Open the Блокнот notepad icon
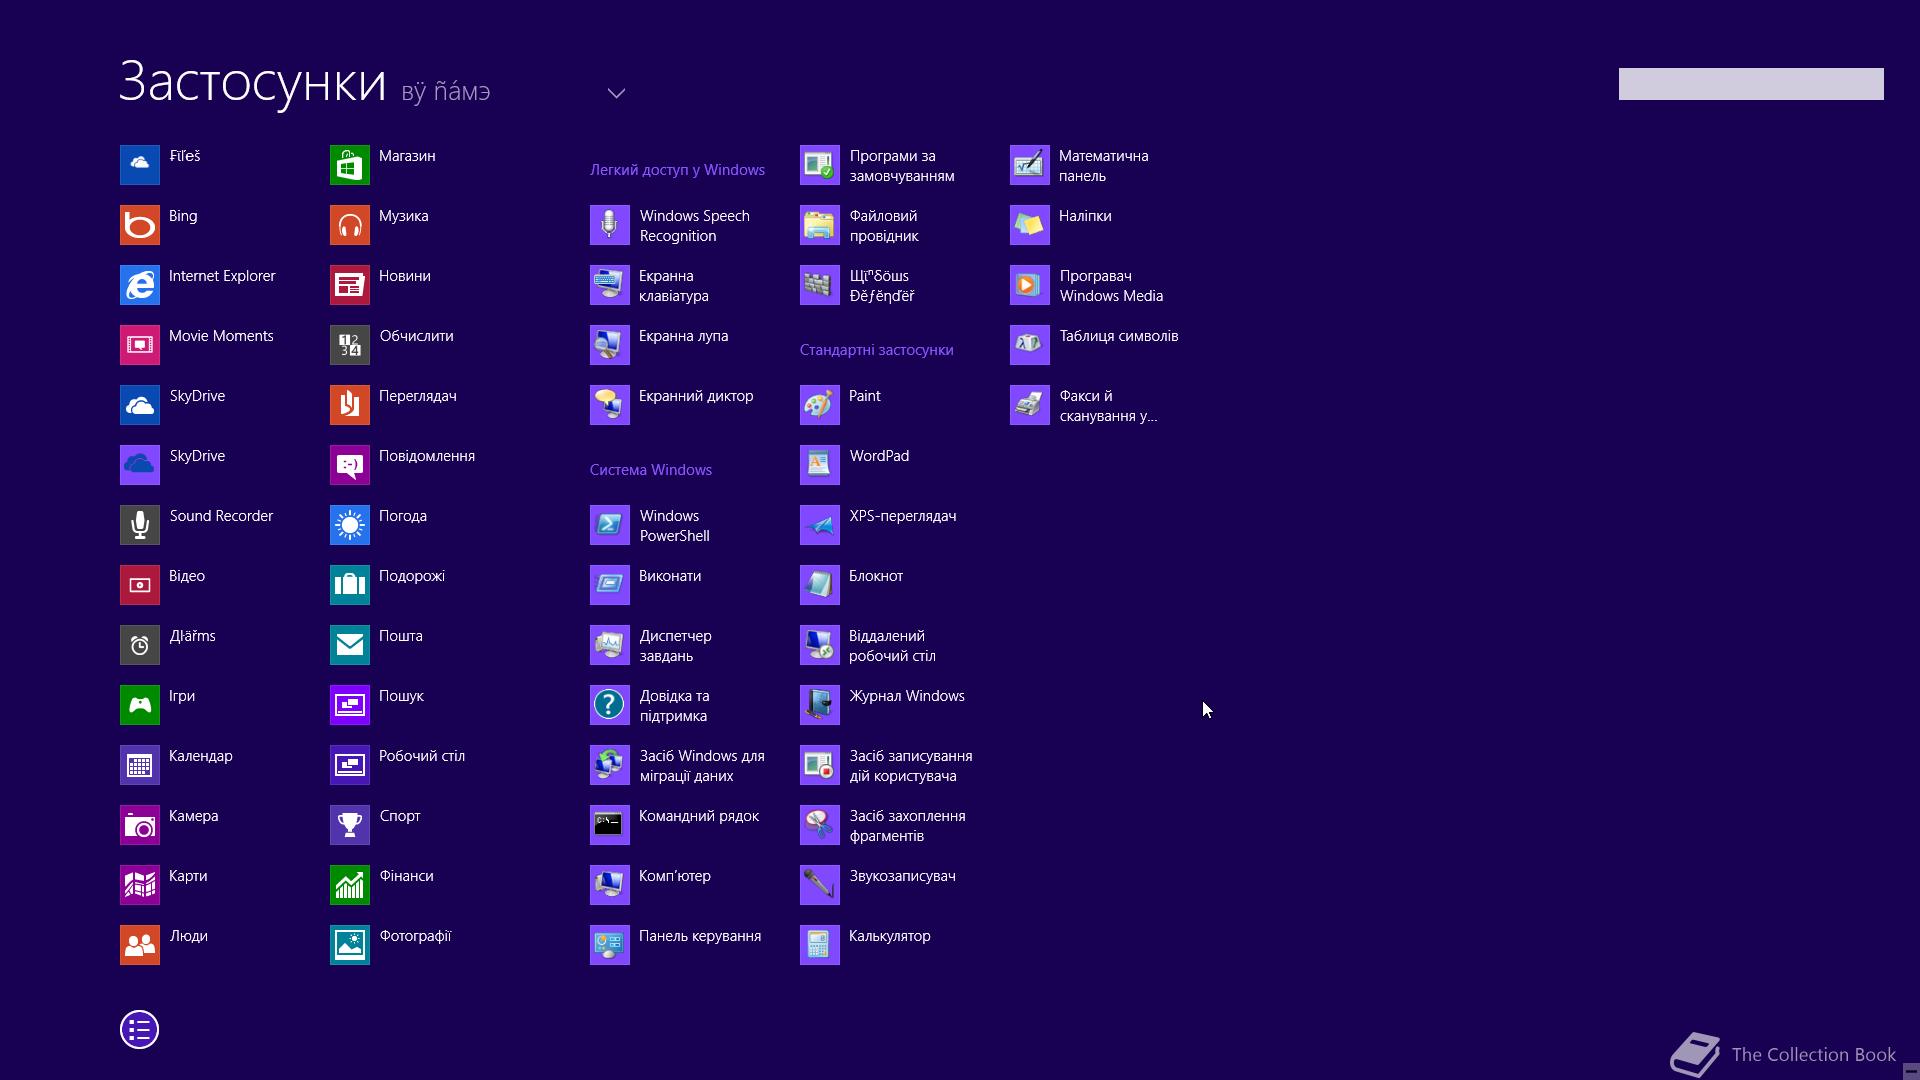 [820, 585]
